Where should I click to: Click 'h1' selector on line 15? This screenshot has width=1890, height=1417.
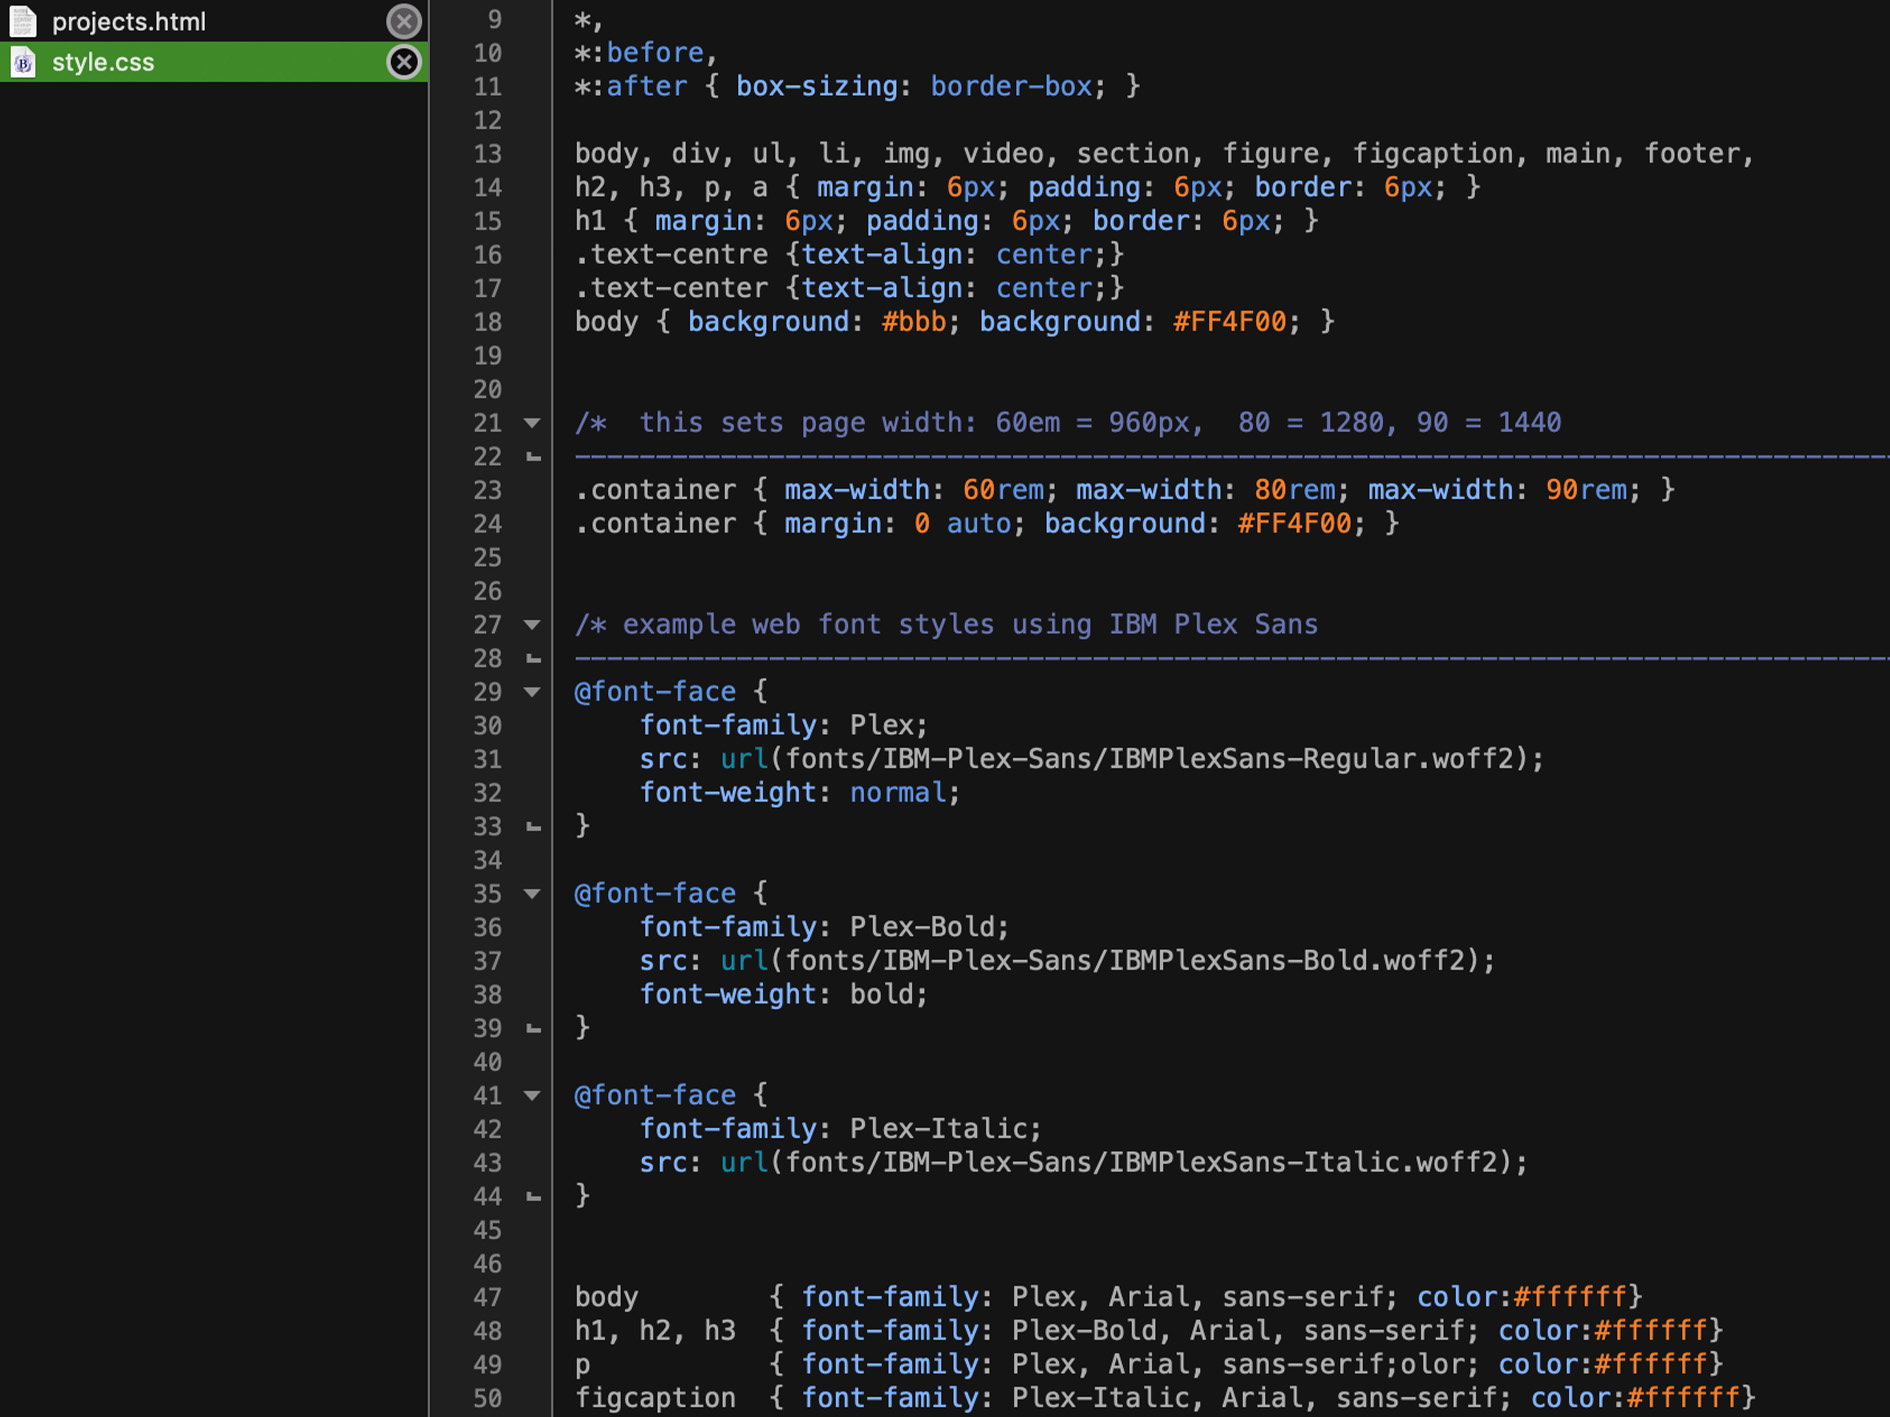coord(590,221)
